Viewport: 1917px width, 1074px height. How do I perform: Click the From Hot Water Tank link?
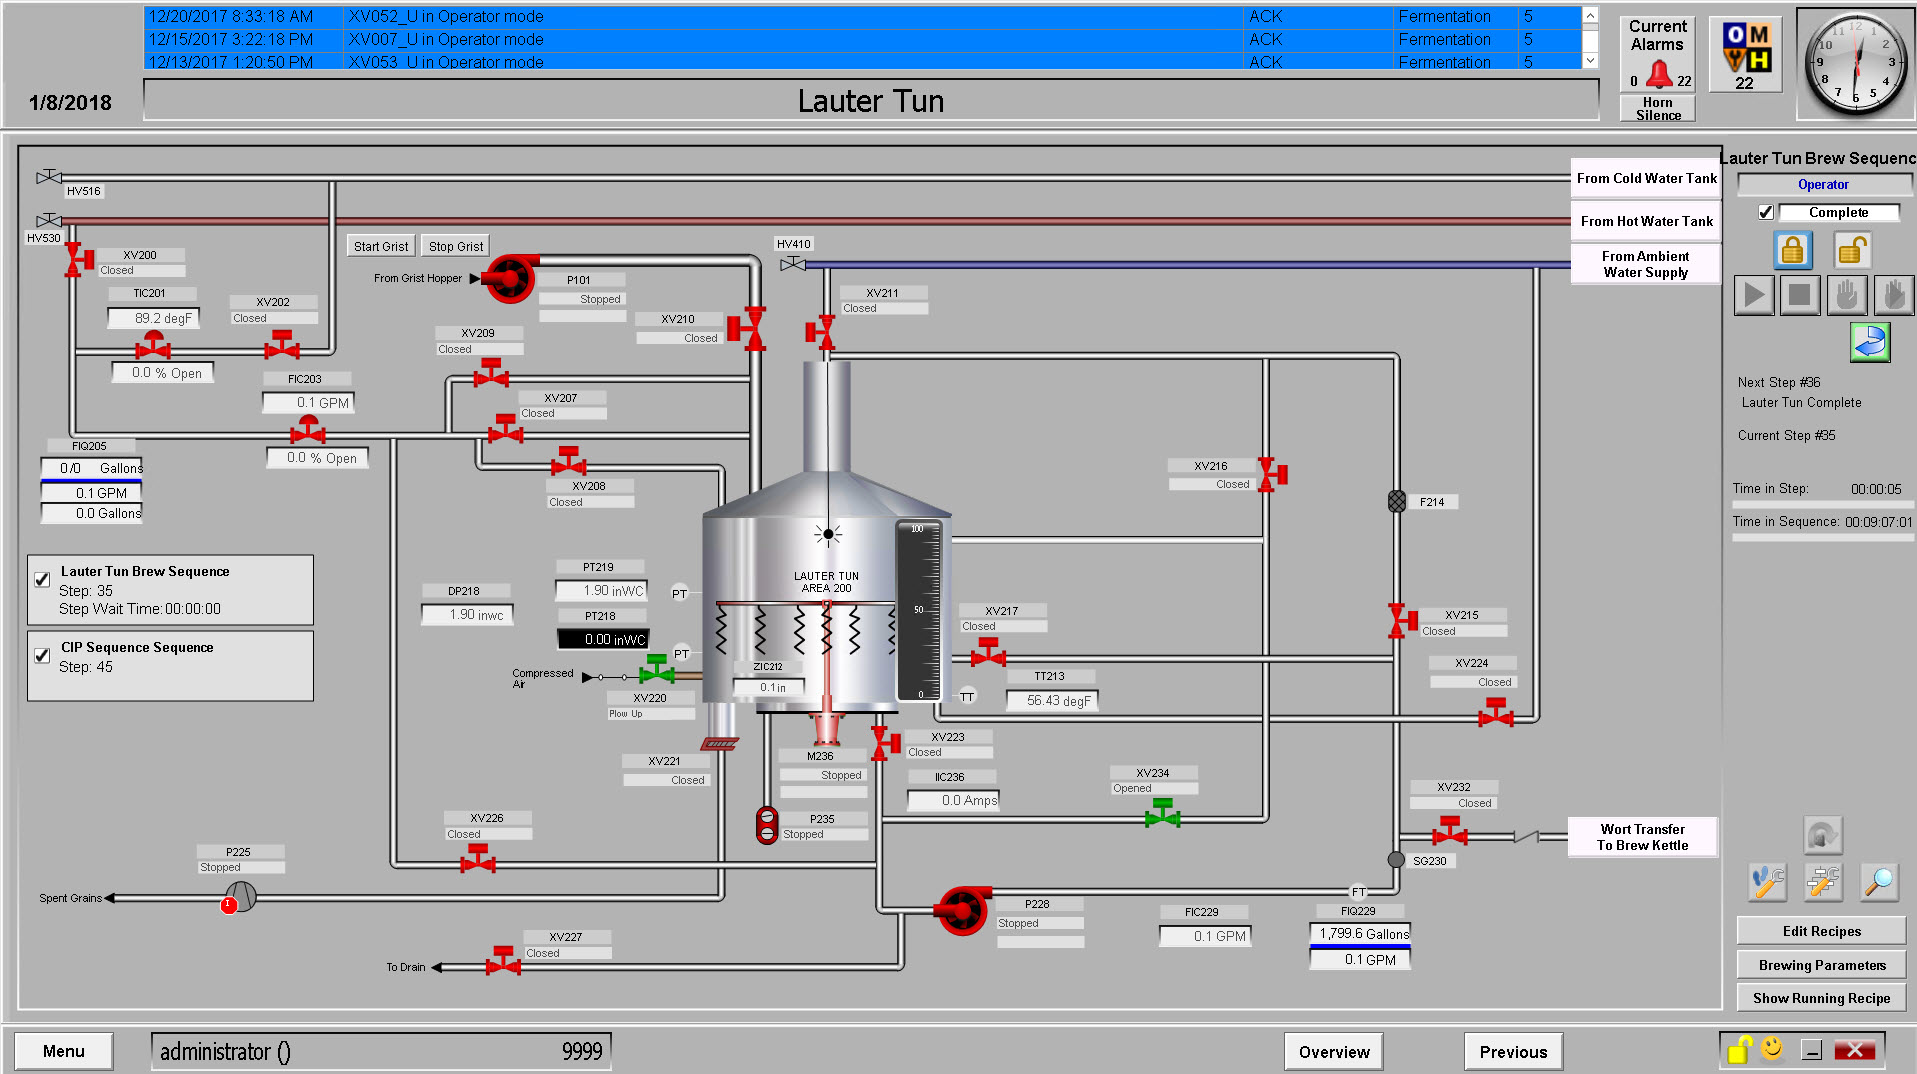pyautogui.click(x=1646, y=221)
